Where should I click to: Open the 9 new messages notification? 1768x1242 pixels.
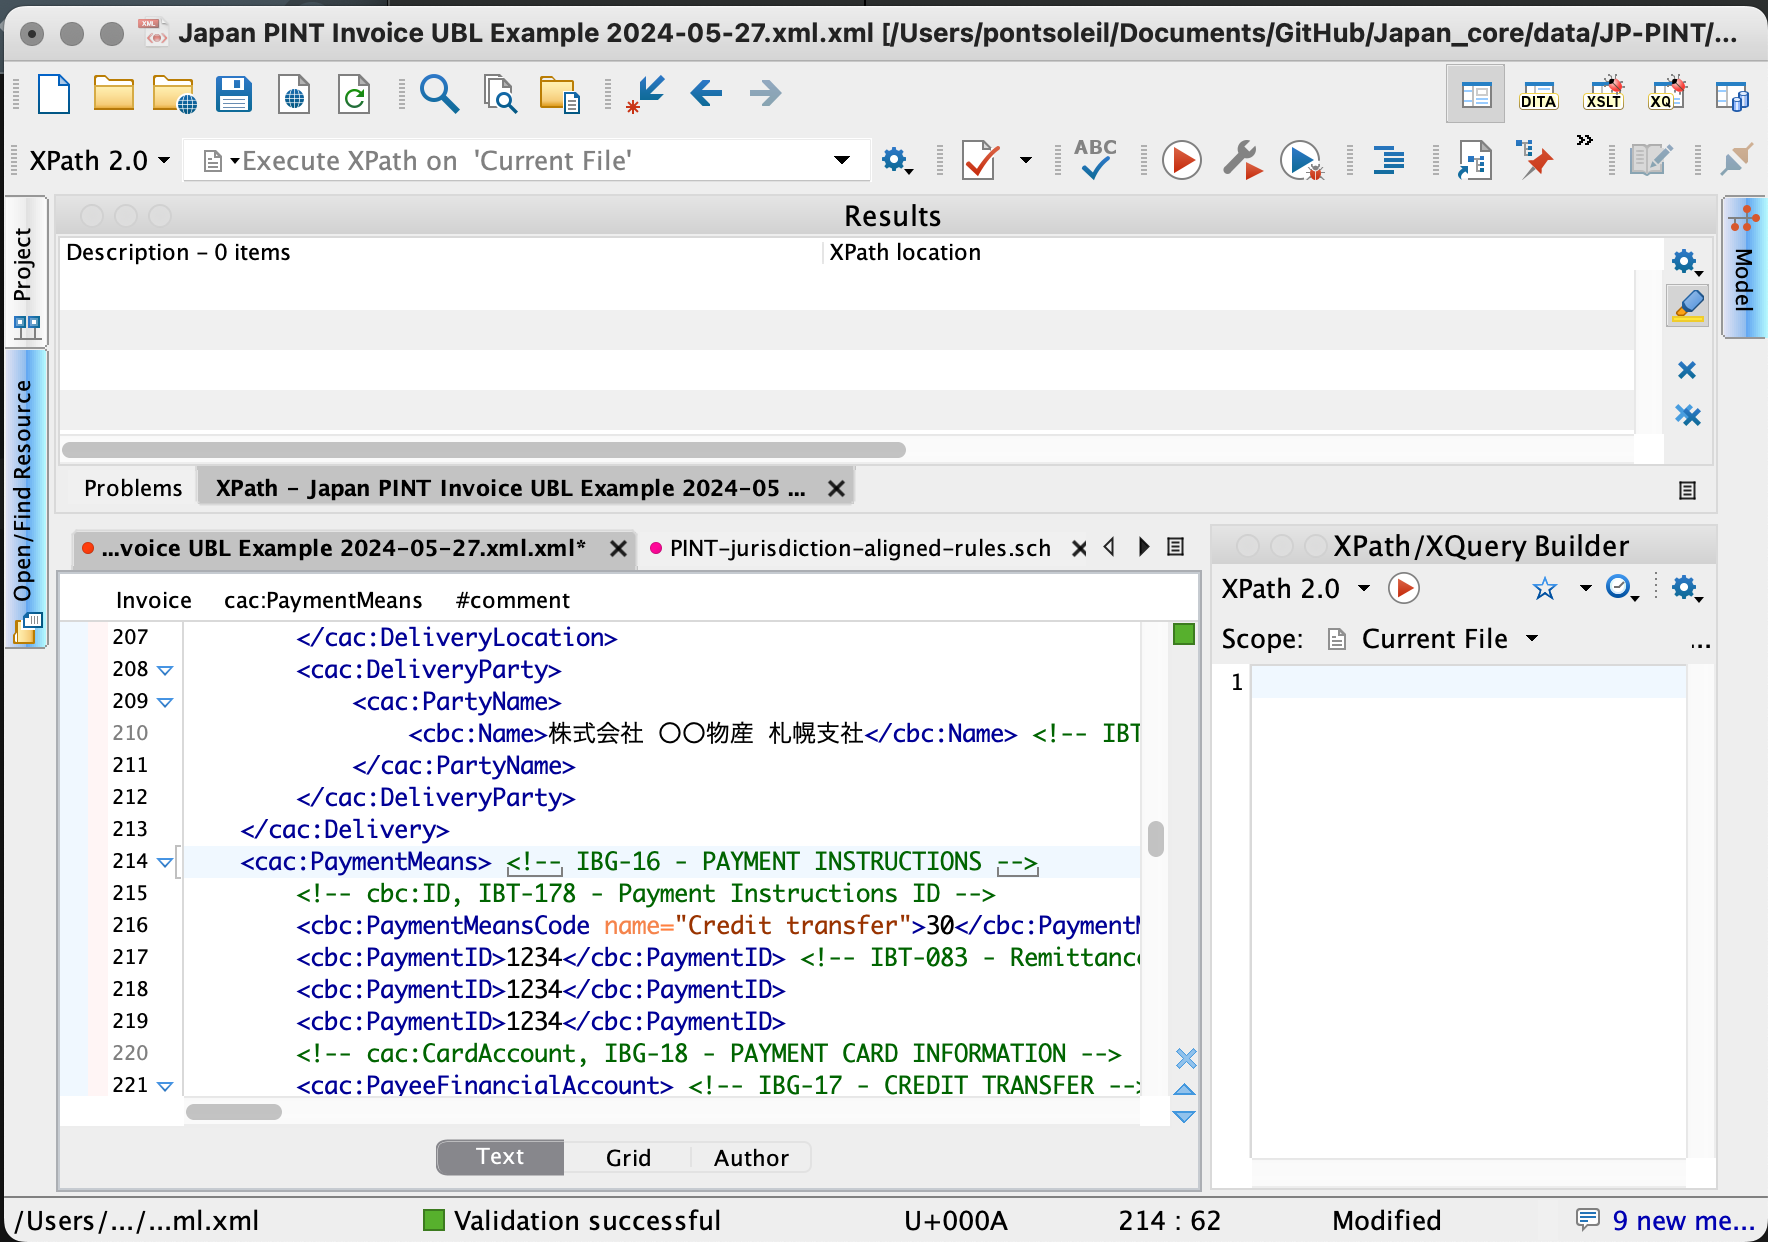point(1666,1221)
